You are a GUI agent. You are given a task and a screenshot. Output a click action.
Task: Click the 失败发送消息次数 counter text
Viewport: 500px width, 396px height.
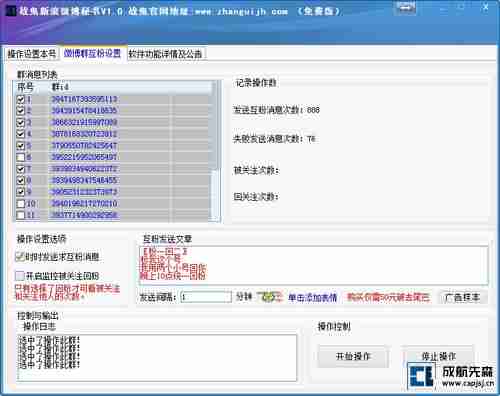[x=274, y=139]
